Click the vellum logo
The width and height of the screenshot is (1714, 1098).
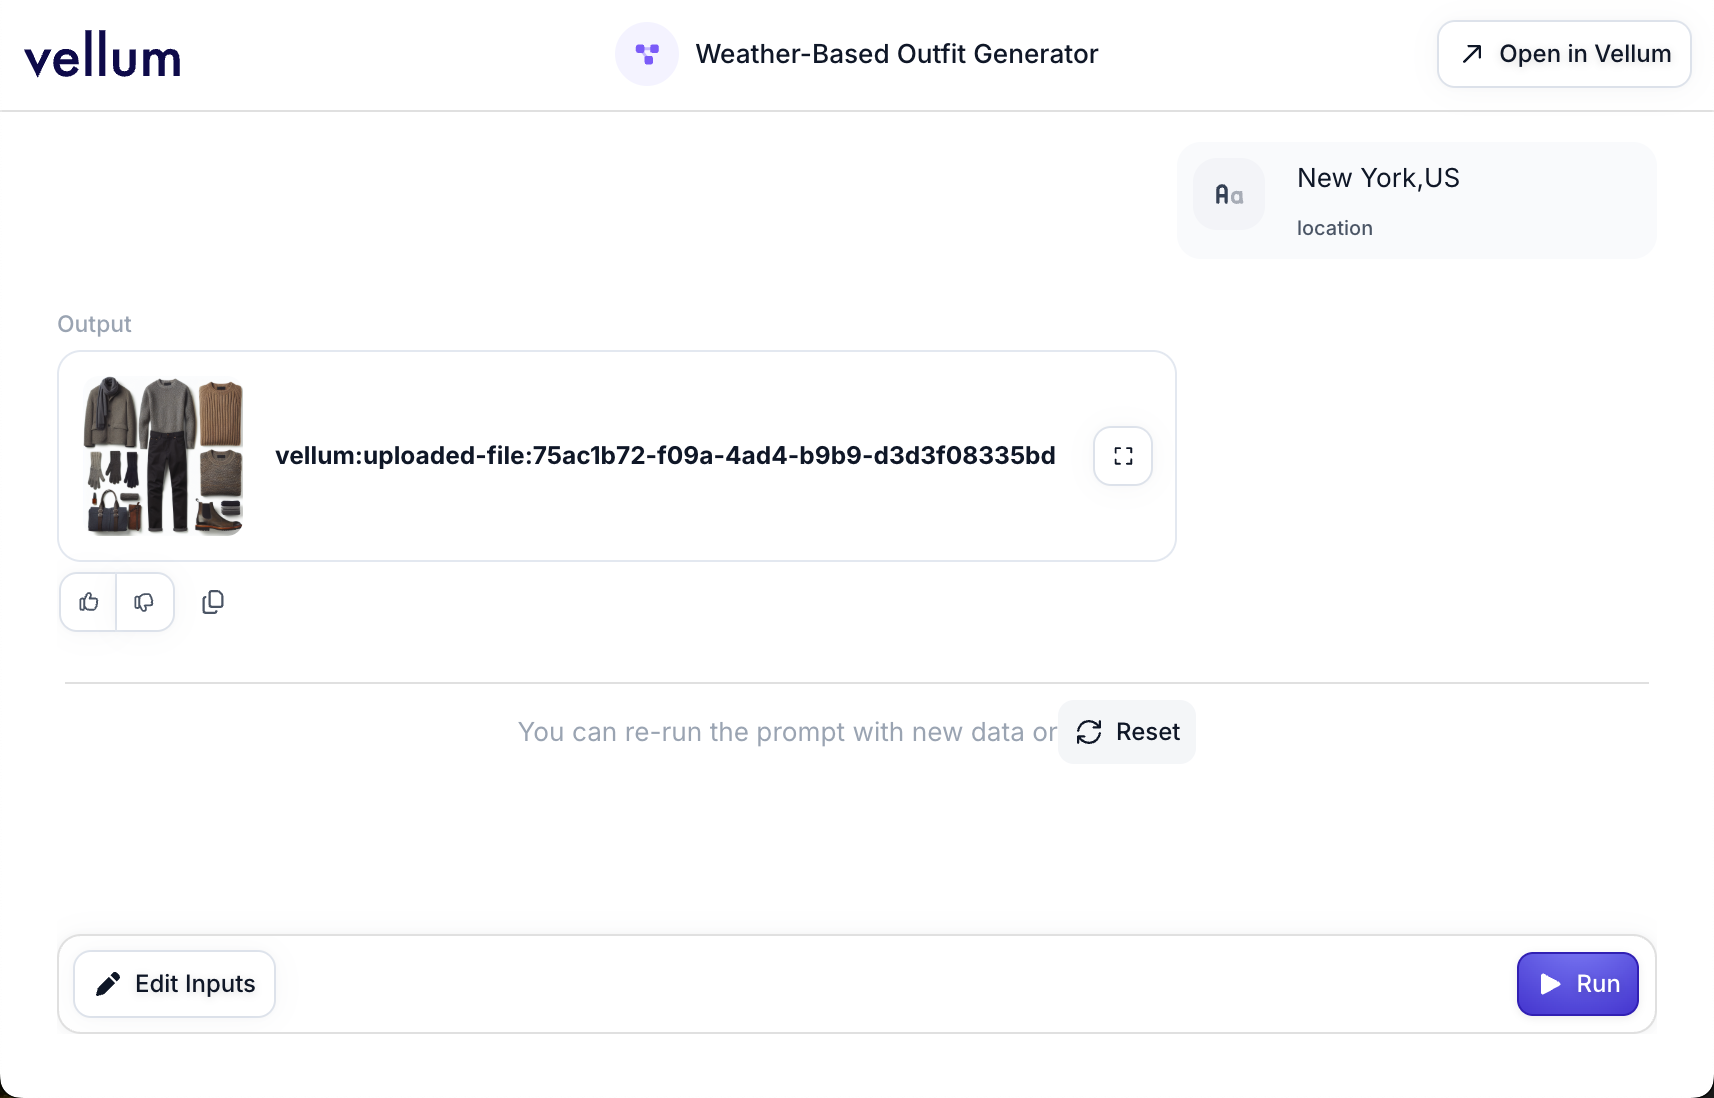102,56
